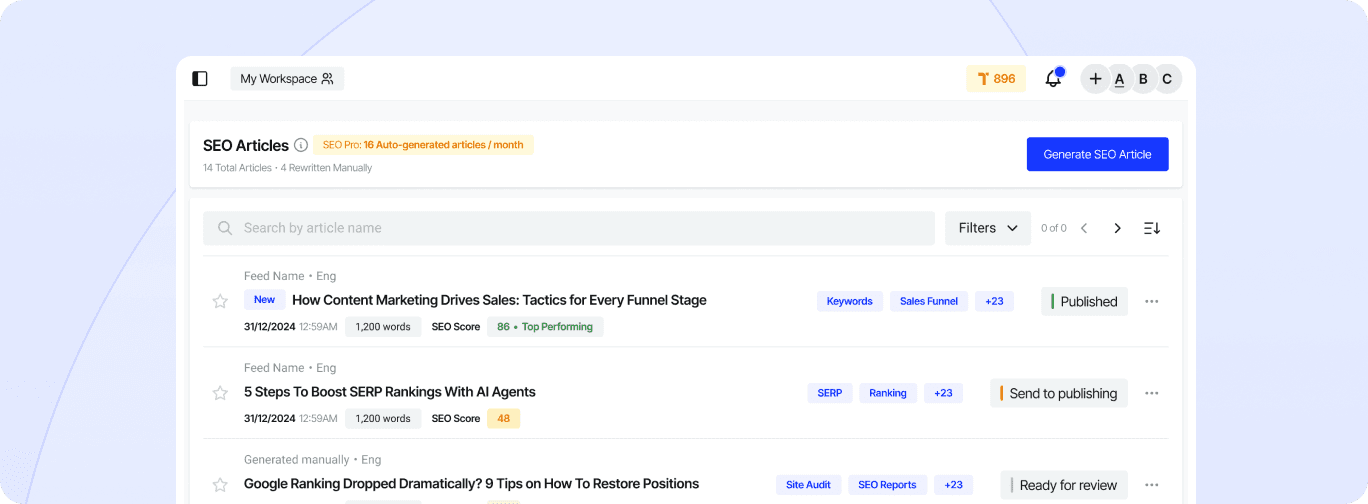
Task: Expand the Filters dropdown
Action: click(988, 228)
